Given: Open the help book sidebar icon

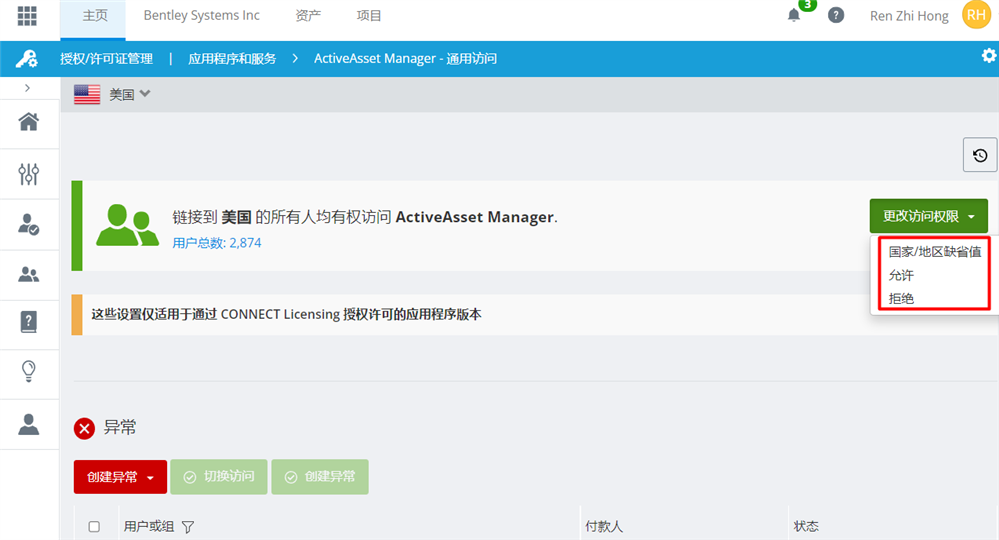Looking at the screenshot, I should pos(29,322).
